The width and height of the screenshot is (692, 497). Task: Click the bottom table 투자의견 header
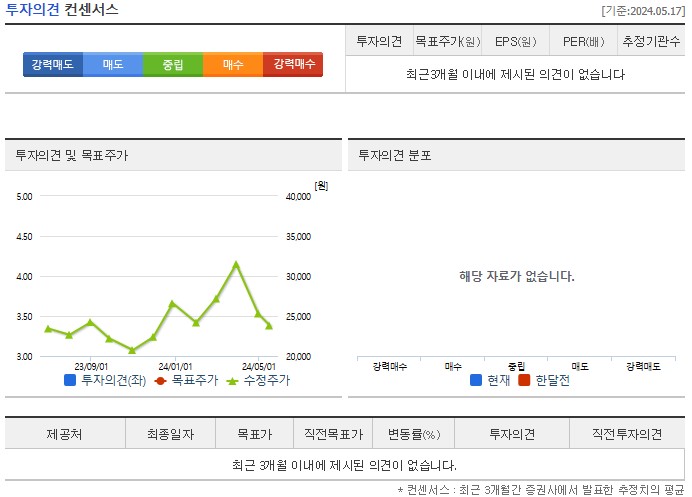click(512, 434)
